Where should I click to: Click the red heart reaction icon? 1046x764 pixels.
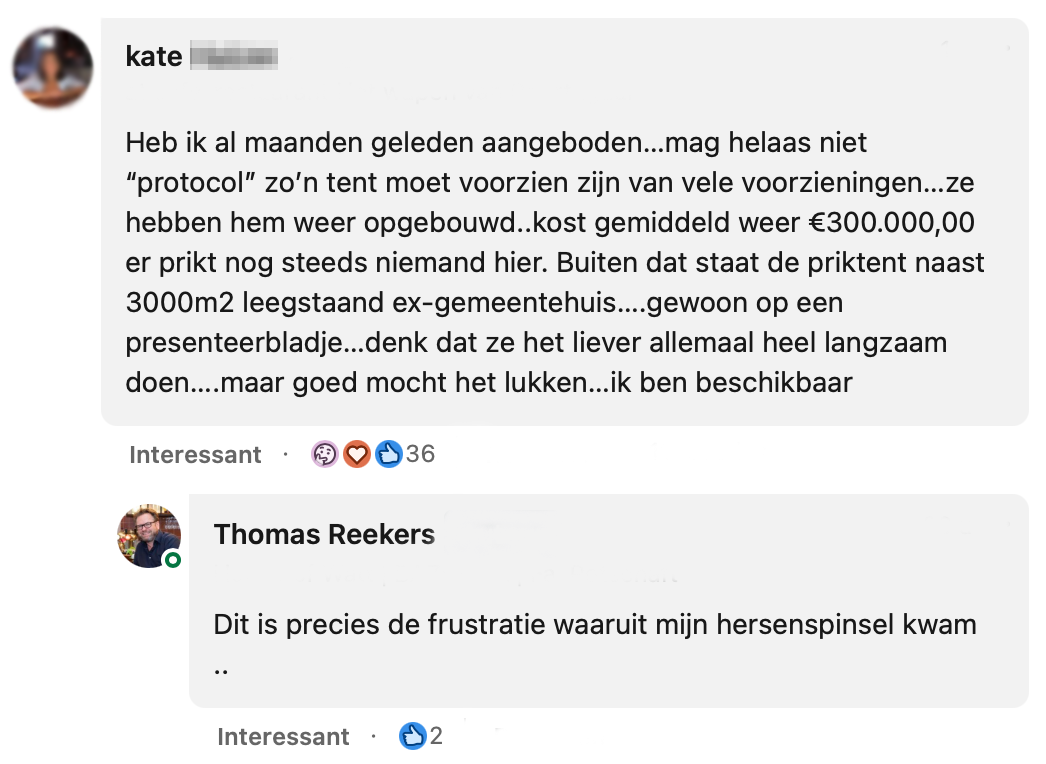[357, 454]
